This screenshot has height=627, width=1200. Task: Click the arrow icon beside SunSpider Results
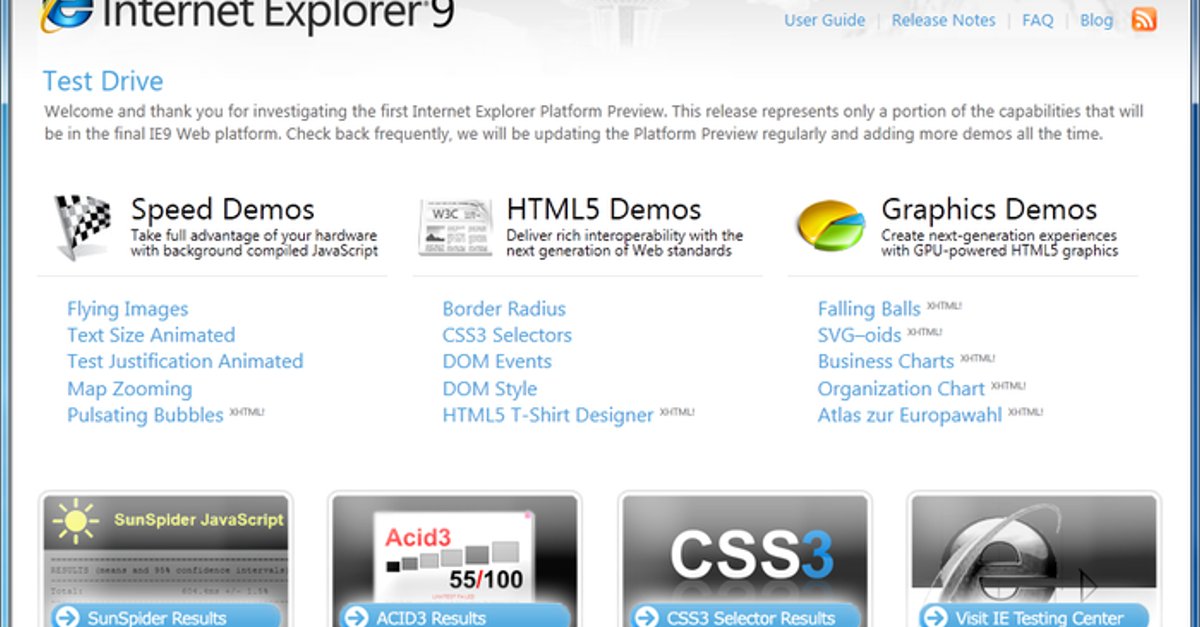67,617
